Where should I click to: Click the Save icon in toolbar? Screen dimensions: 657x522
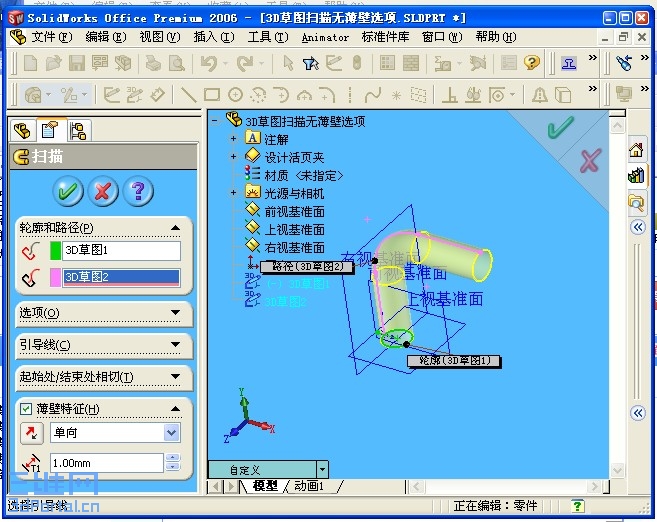pos(77,63)
